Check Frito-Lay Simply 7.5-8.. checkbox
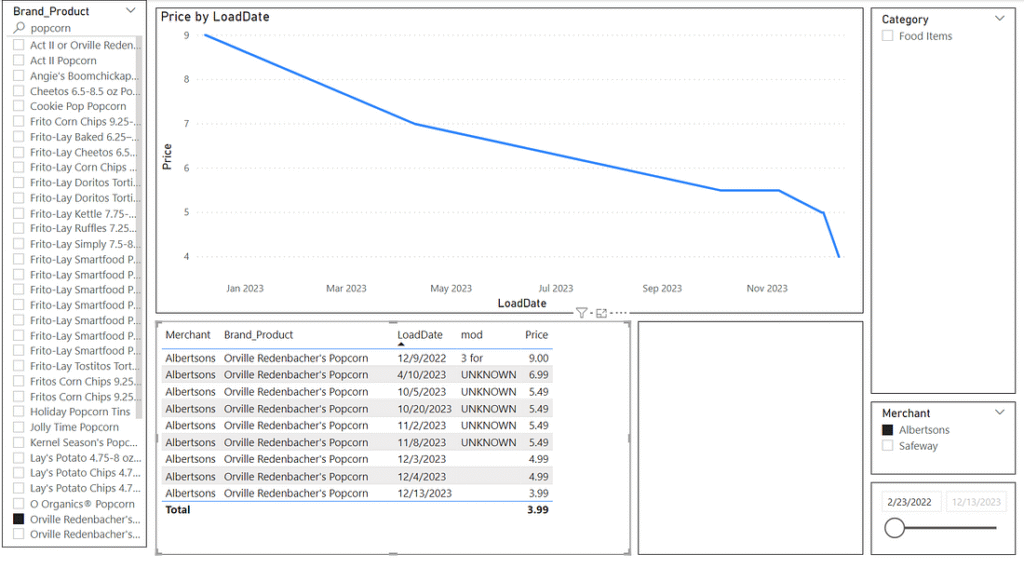The image size is (1024, 568). pyautogui.click(x=18, y=244)
